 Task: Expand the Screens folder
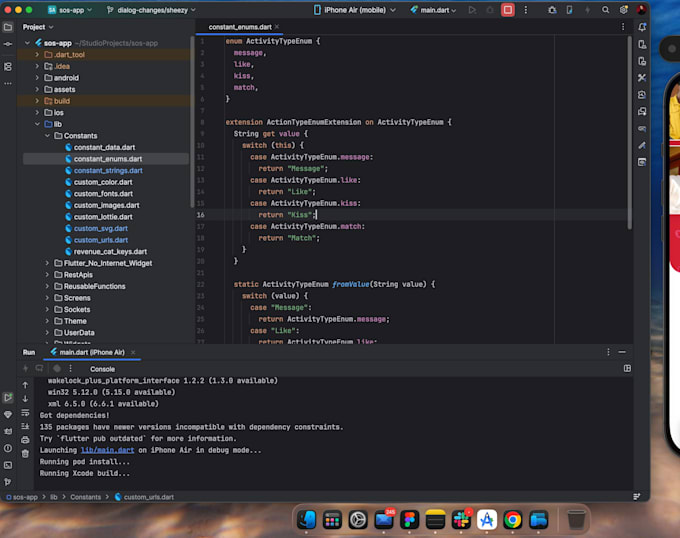[47, 298]
